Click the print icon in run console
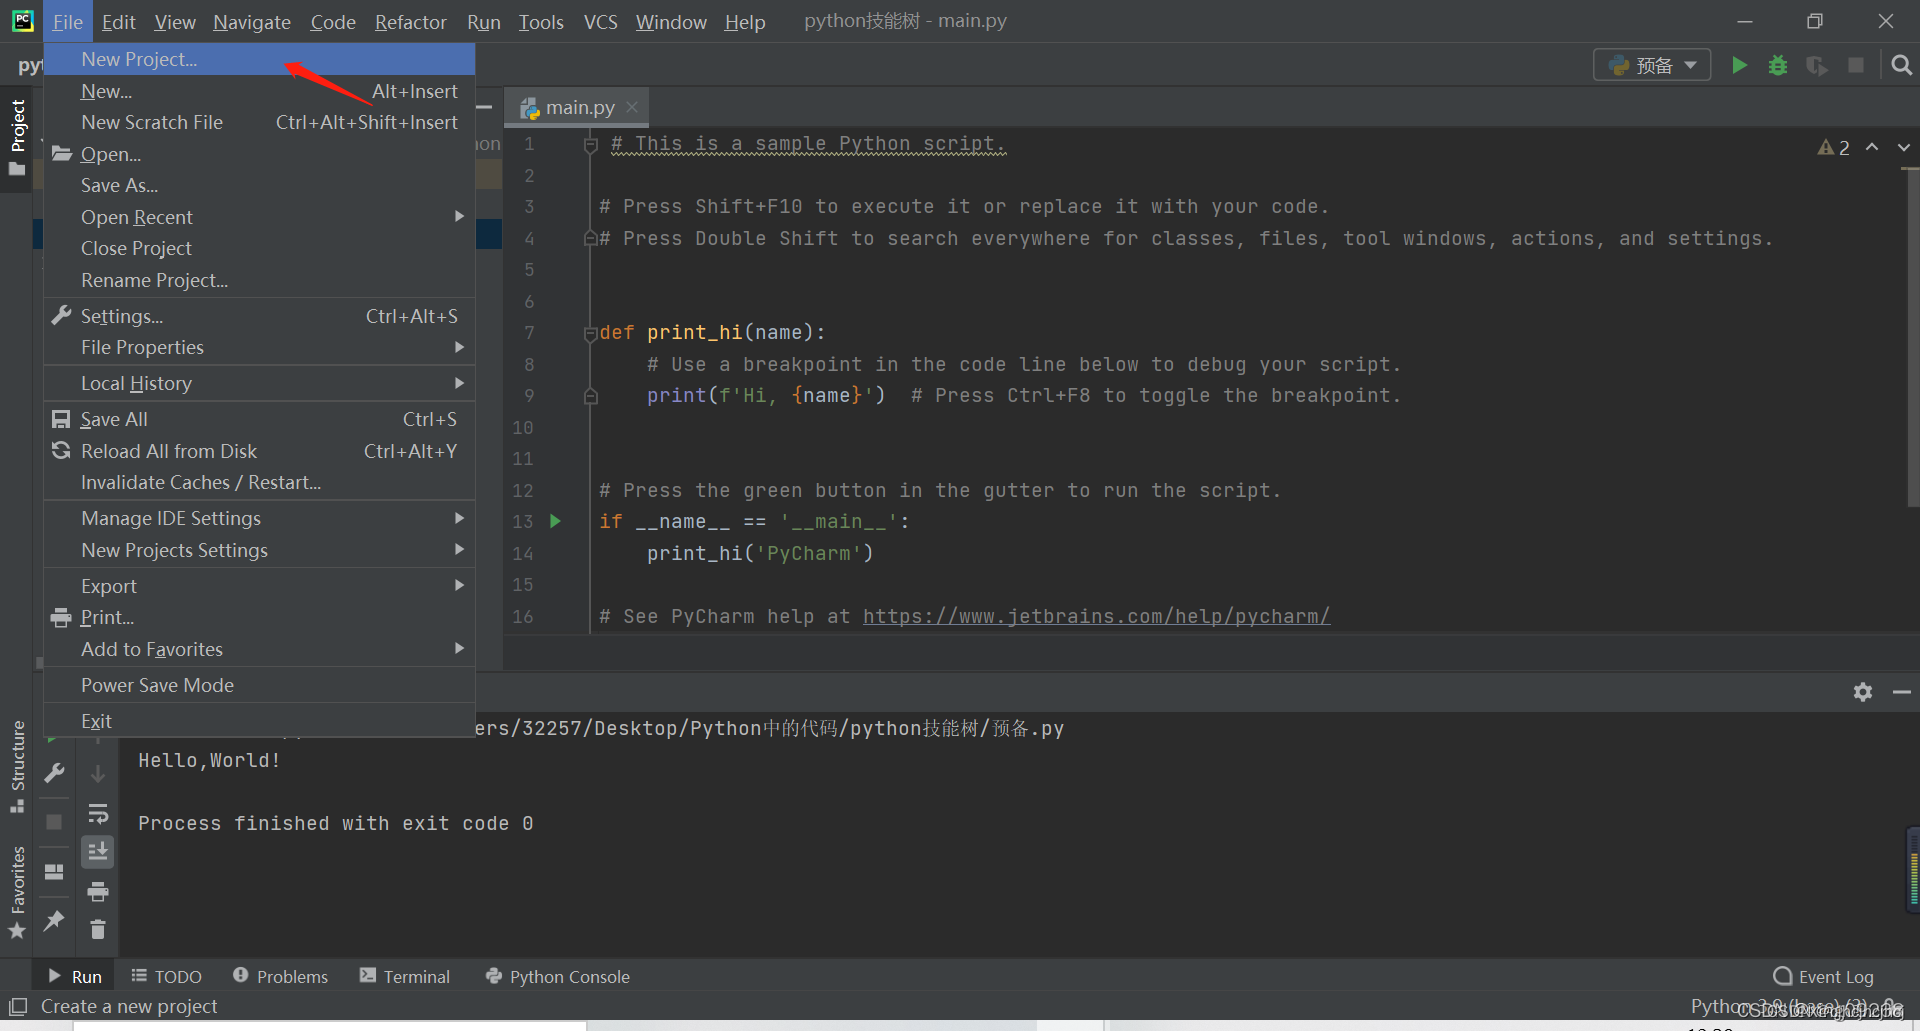The height and width of the screenshot is (1031, 1920). pos(98,891)
